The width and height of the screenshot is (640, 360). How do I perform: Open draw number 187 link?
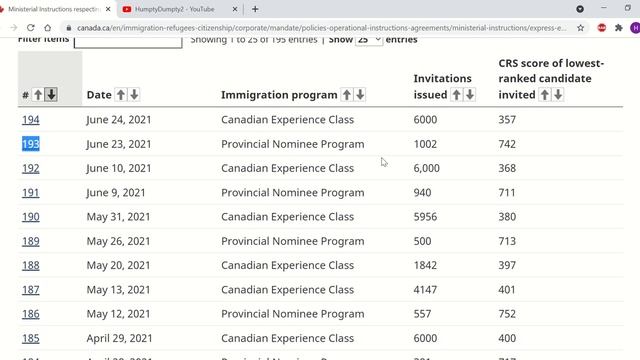[x=31, y=290]
